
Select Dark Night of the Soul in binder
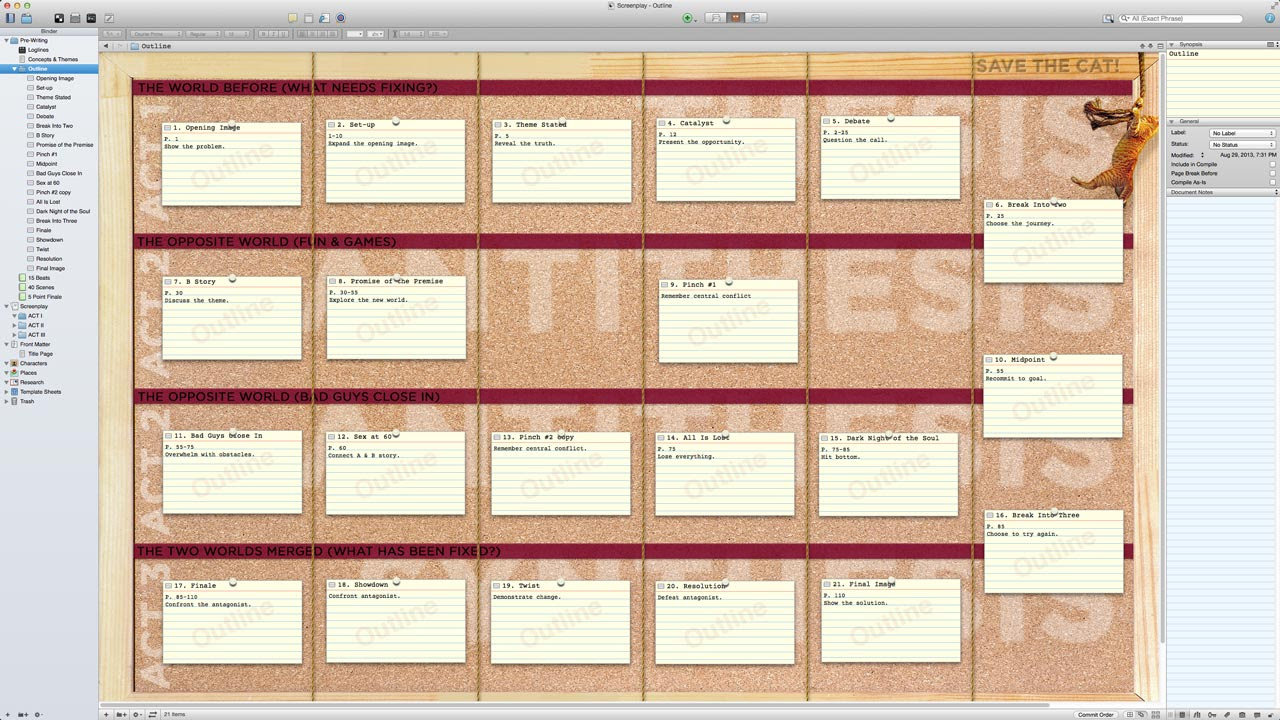pos(63,211)
